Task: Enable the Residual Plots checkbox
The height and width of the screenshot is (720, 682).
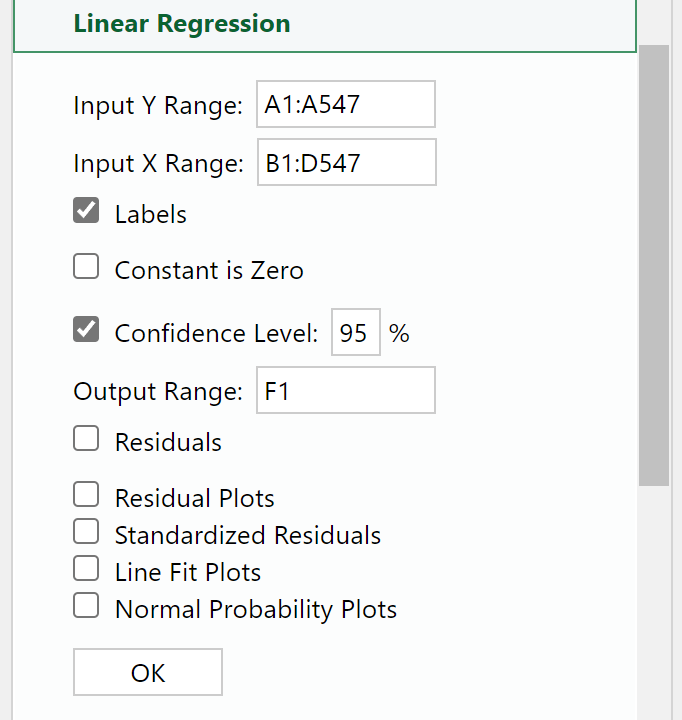Action: pos(87,496)
